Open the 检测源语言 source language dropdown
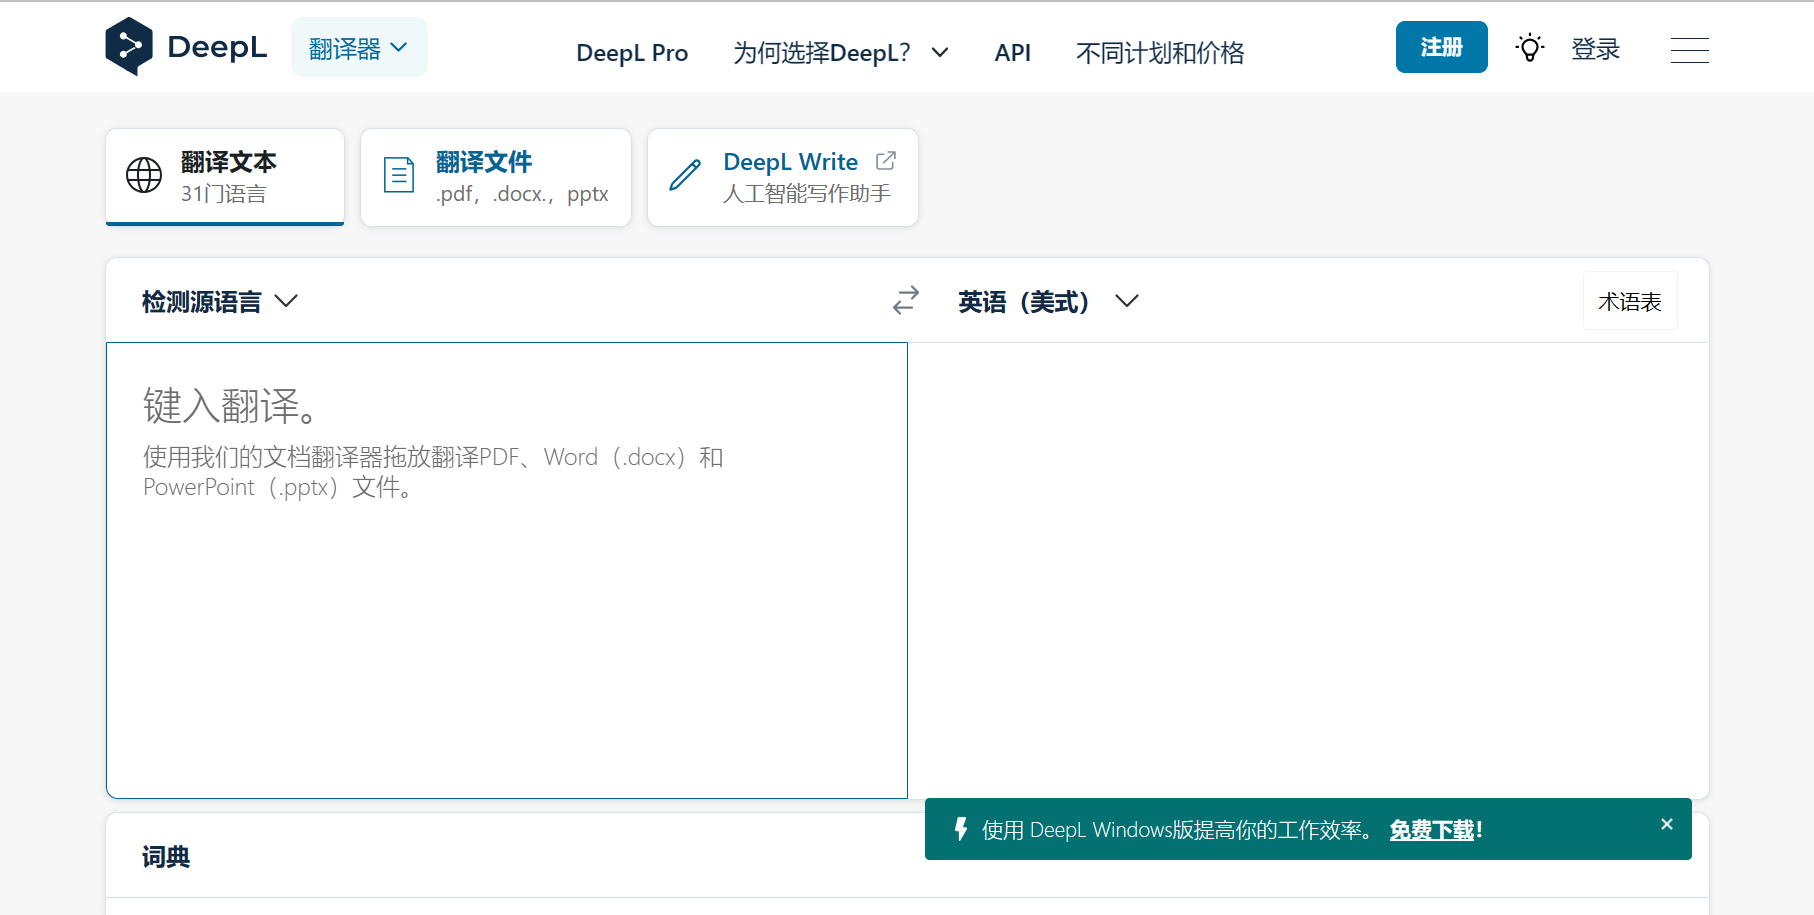This screenshot has width=1814, height=915. point(220,302)
